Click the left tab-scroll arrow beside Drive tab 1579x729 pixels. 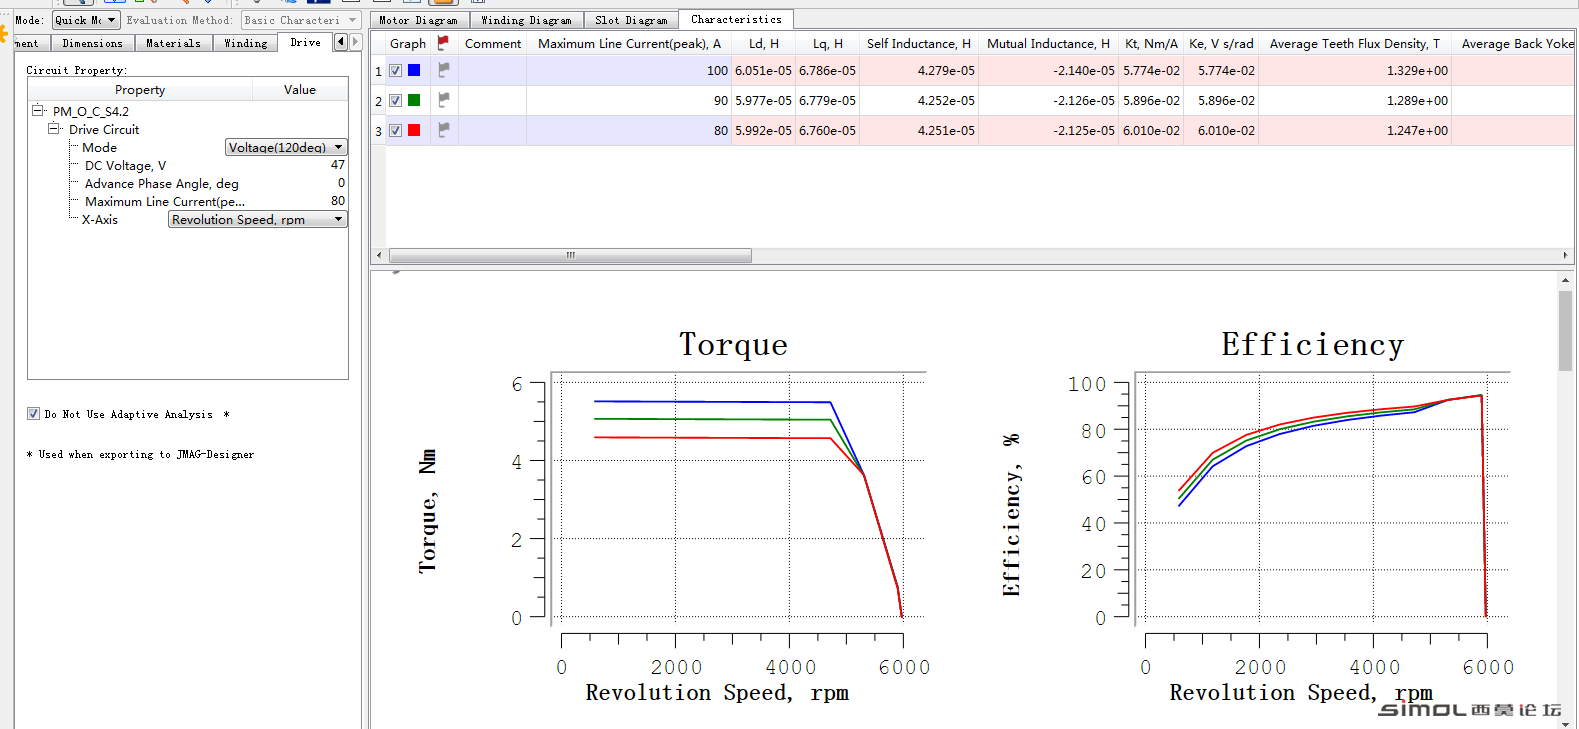pyautogui.click(x=341, y=42)
